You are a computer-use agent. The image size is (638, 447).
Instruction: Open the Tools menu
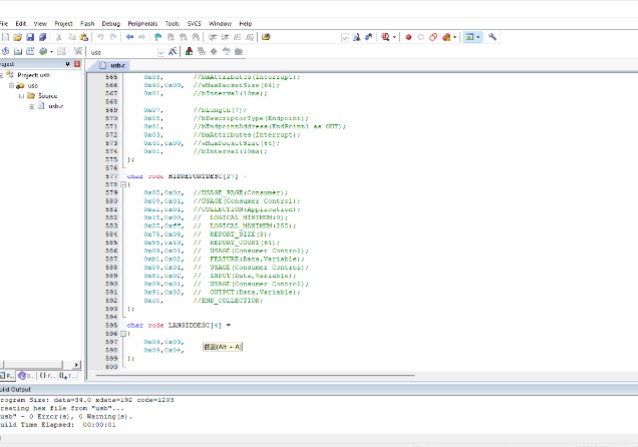coord(172,24)
